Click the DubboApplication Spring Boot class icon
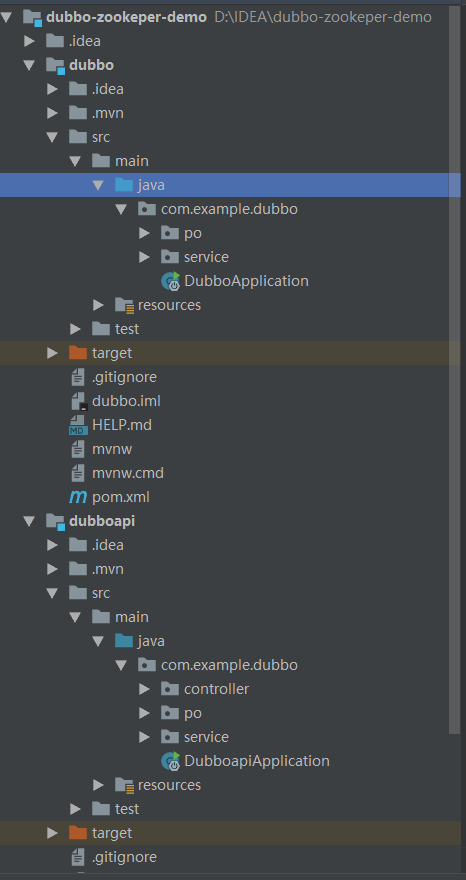Image resolution: width=466 pixels, height=880 pixels. click(x=170, y=281)
